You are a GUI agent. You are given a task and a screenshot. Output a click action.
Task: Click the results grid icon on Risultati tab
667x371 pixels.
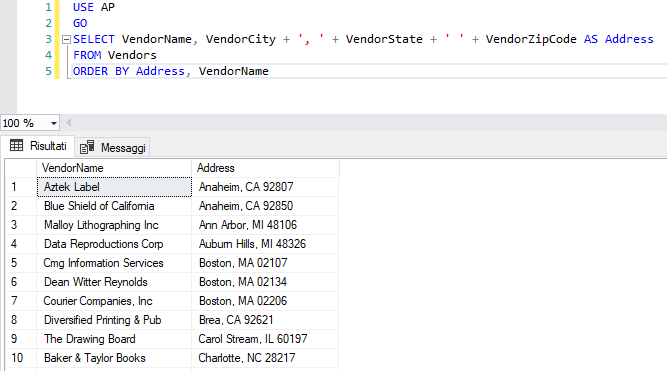click(17, 146)
